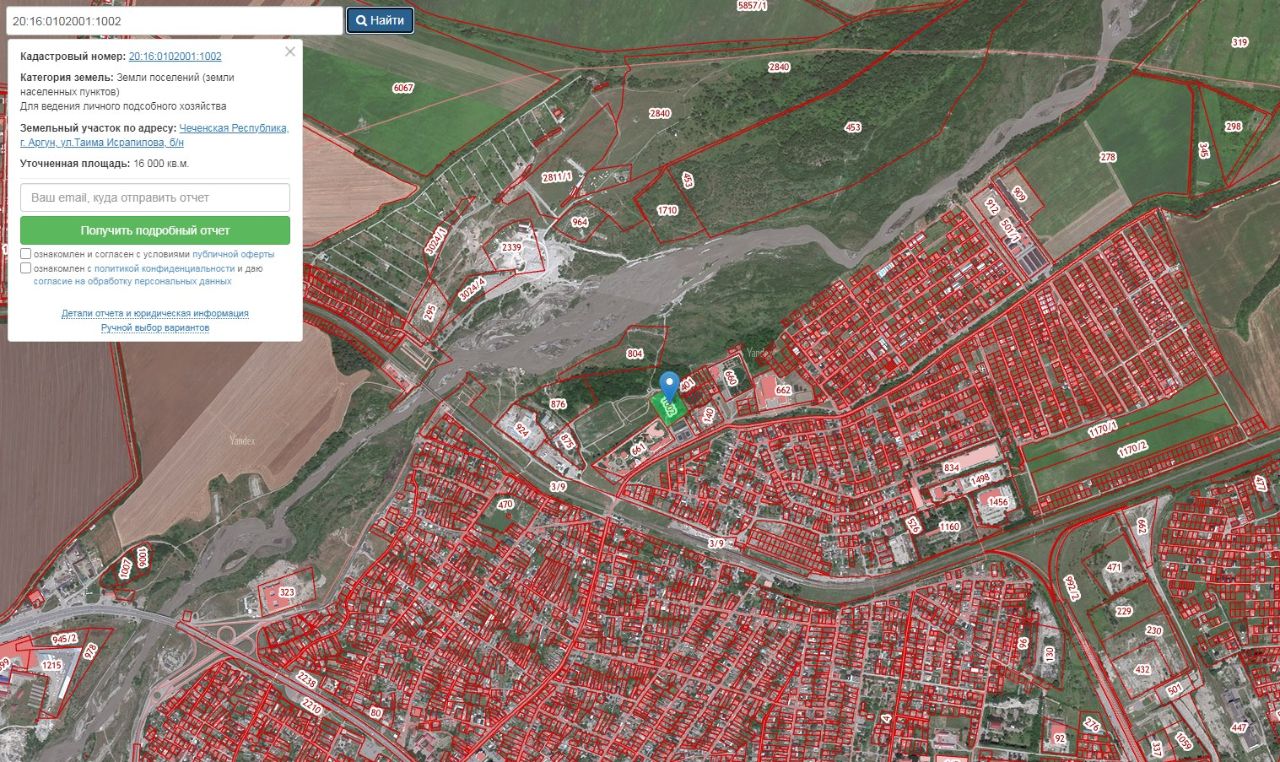Image resolution: width=1280 pixels, height=762 pixels.
Task: Click parcel label 924
Action: [521, 431]
